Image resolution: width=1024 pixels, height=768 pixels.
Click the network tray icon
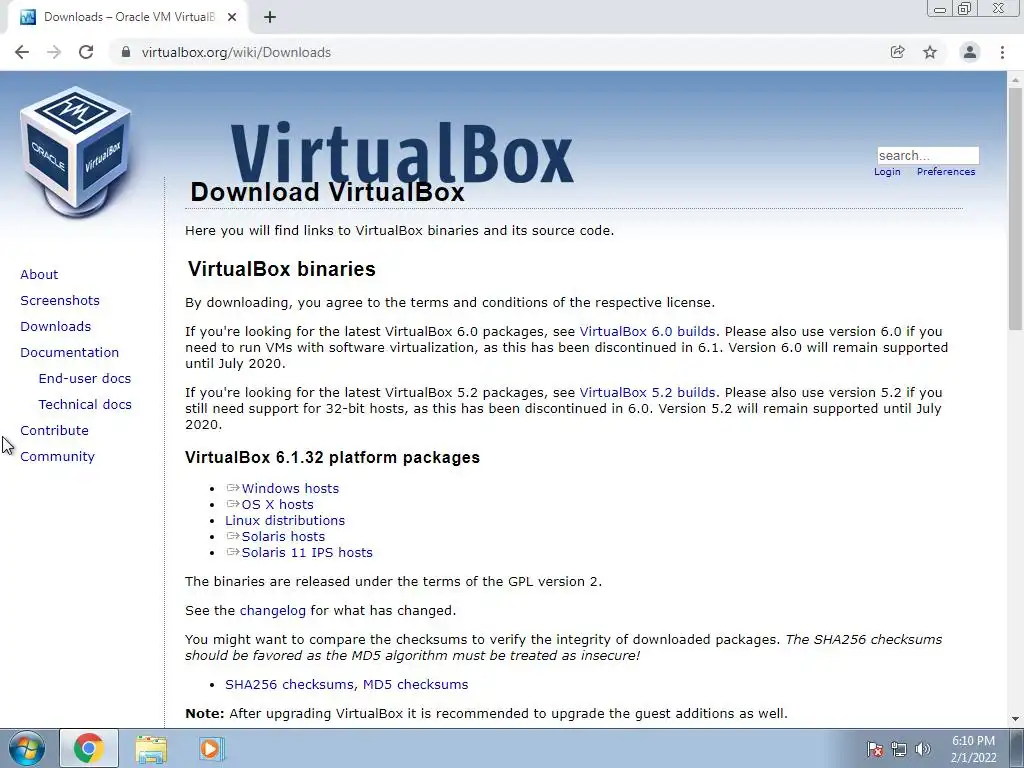(x=899, y=749)
